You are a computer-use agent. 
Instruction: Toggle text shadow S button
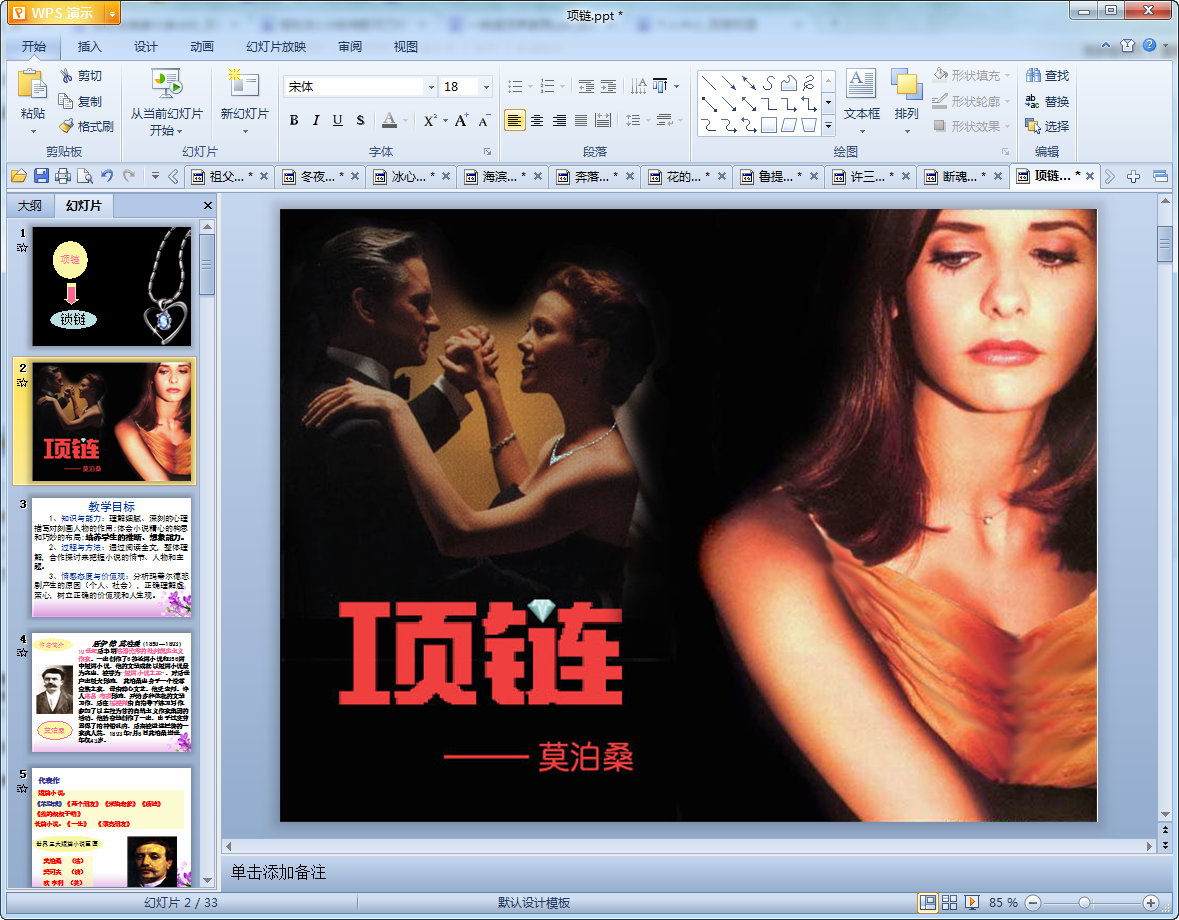(x=360, y=120)
